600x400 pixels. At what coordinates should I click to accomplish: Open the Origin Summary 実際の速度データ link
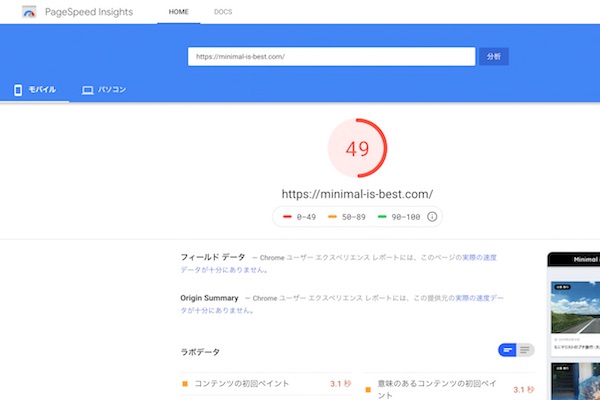pyautogui.click(x=479, y=298)
